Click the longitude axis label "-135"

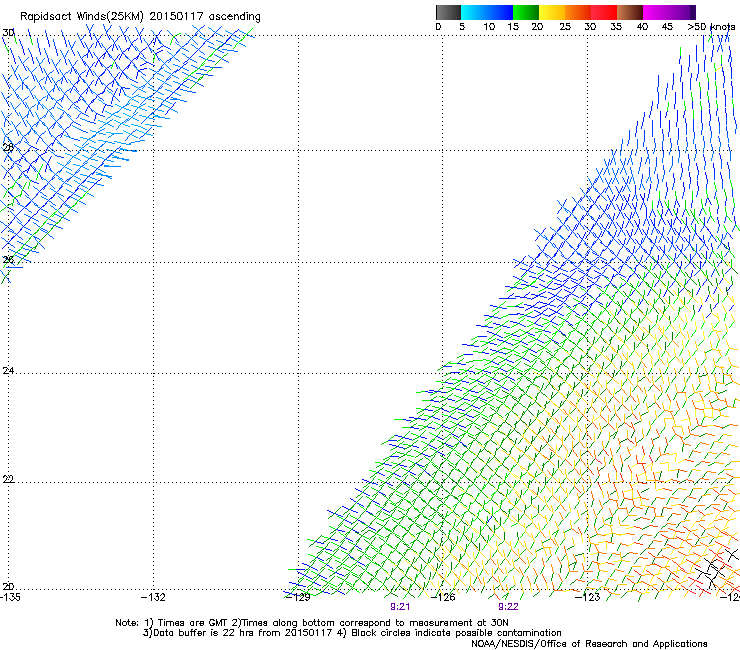click(x=10, y=597)
